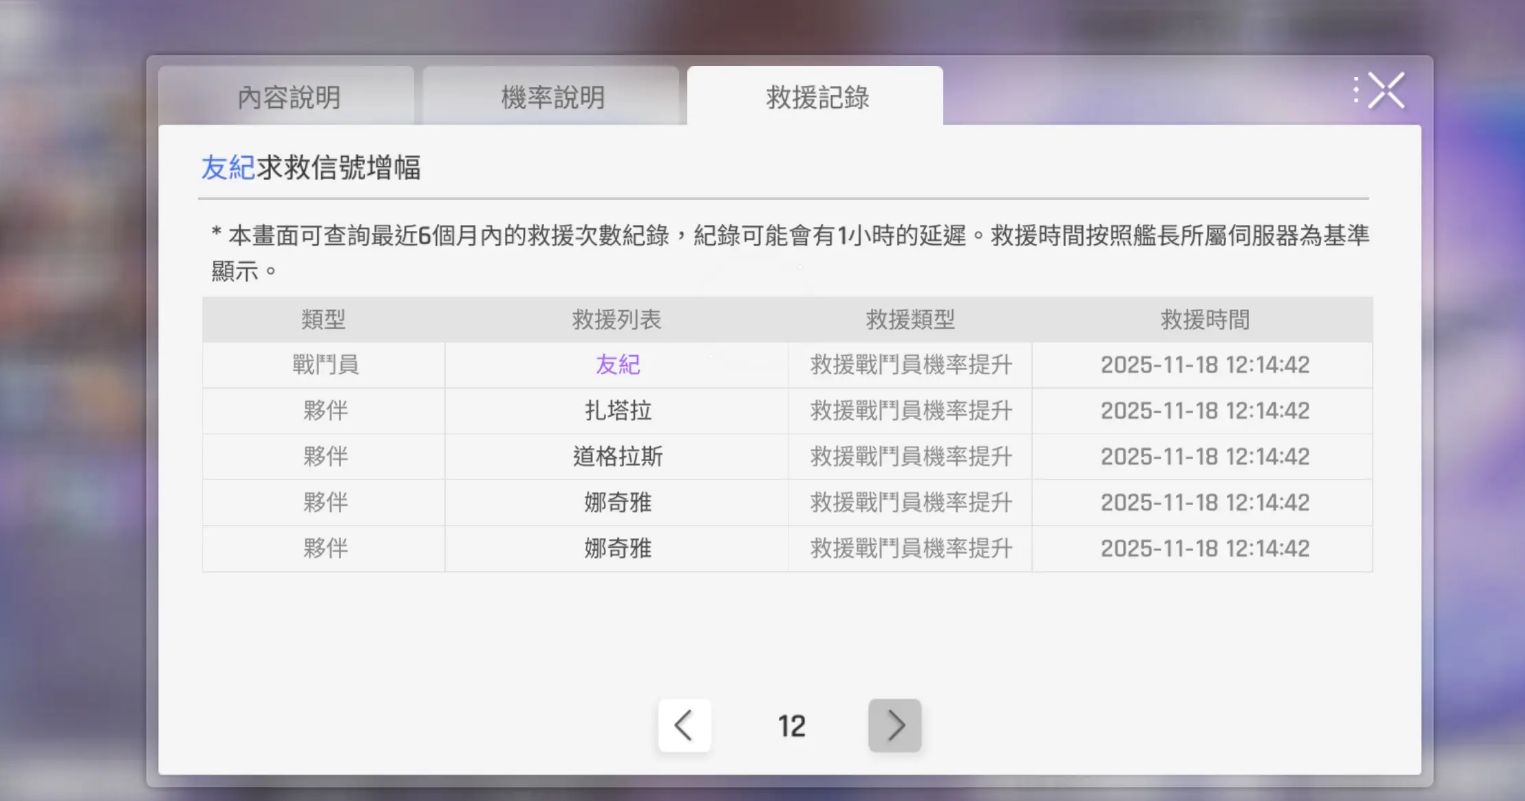The width and height of the screenshot is (1525, 801).
Task: Select the 救援記錄 tab
Action: (816, 97)
